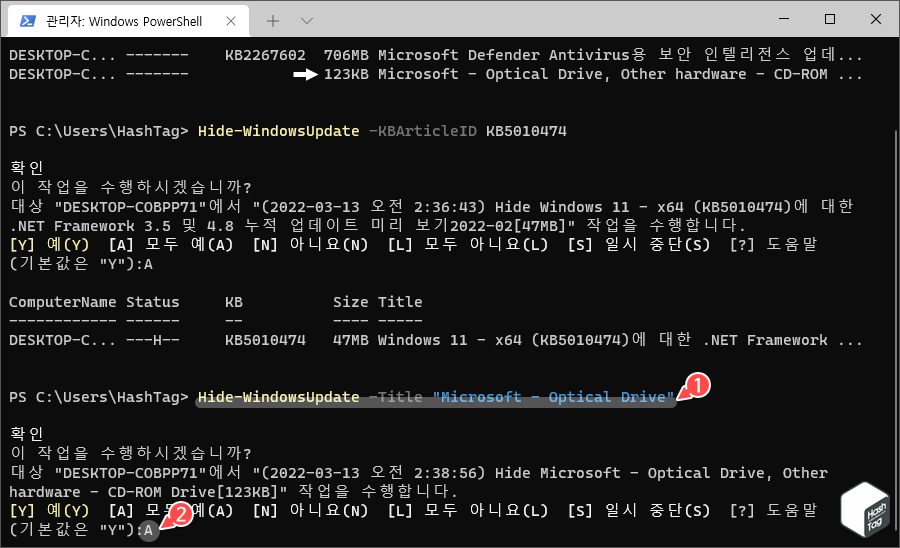Open a new terminal tab
This screenshot has width=900, height=548.
pyautogui.click(x=273, y=21)
